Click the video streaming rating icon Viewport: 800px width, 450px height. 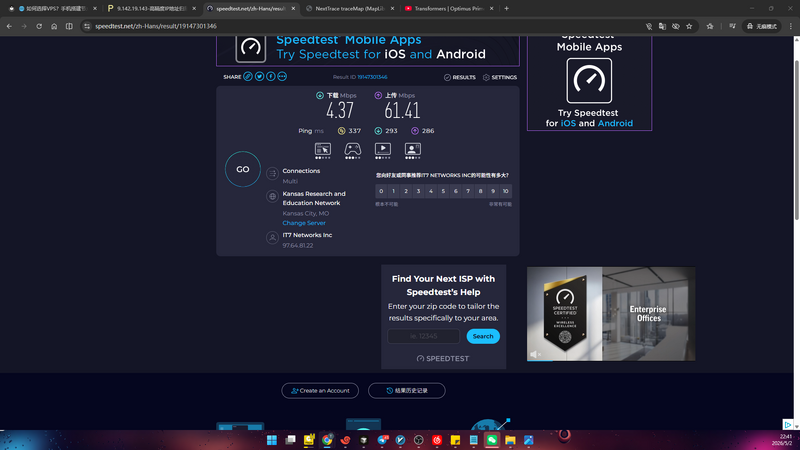coord(383,149)
